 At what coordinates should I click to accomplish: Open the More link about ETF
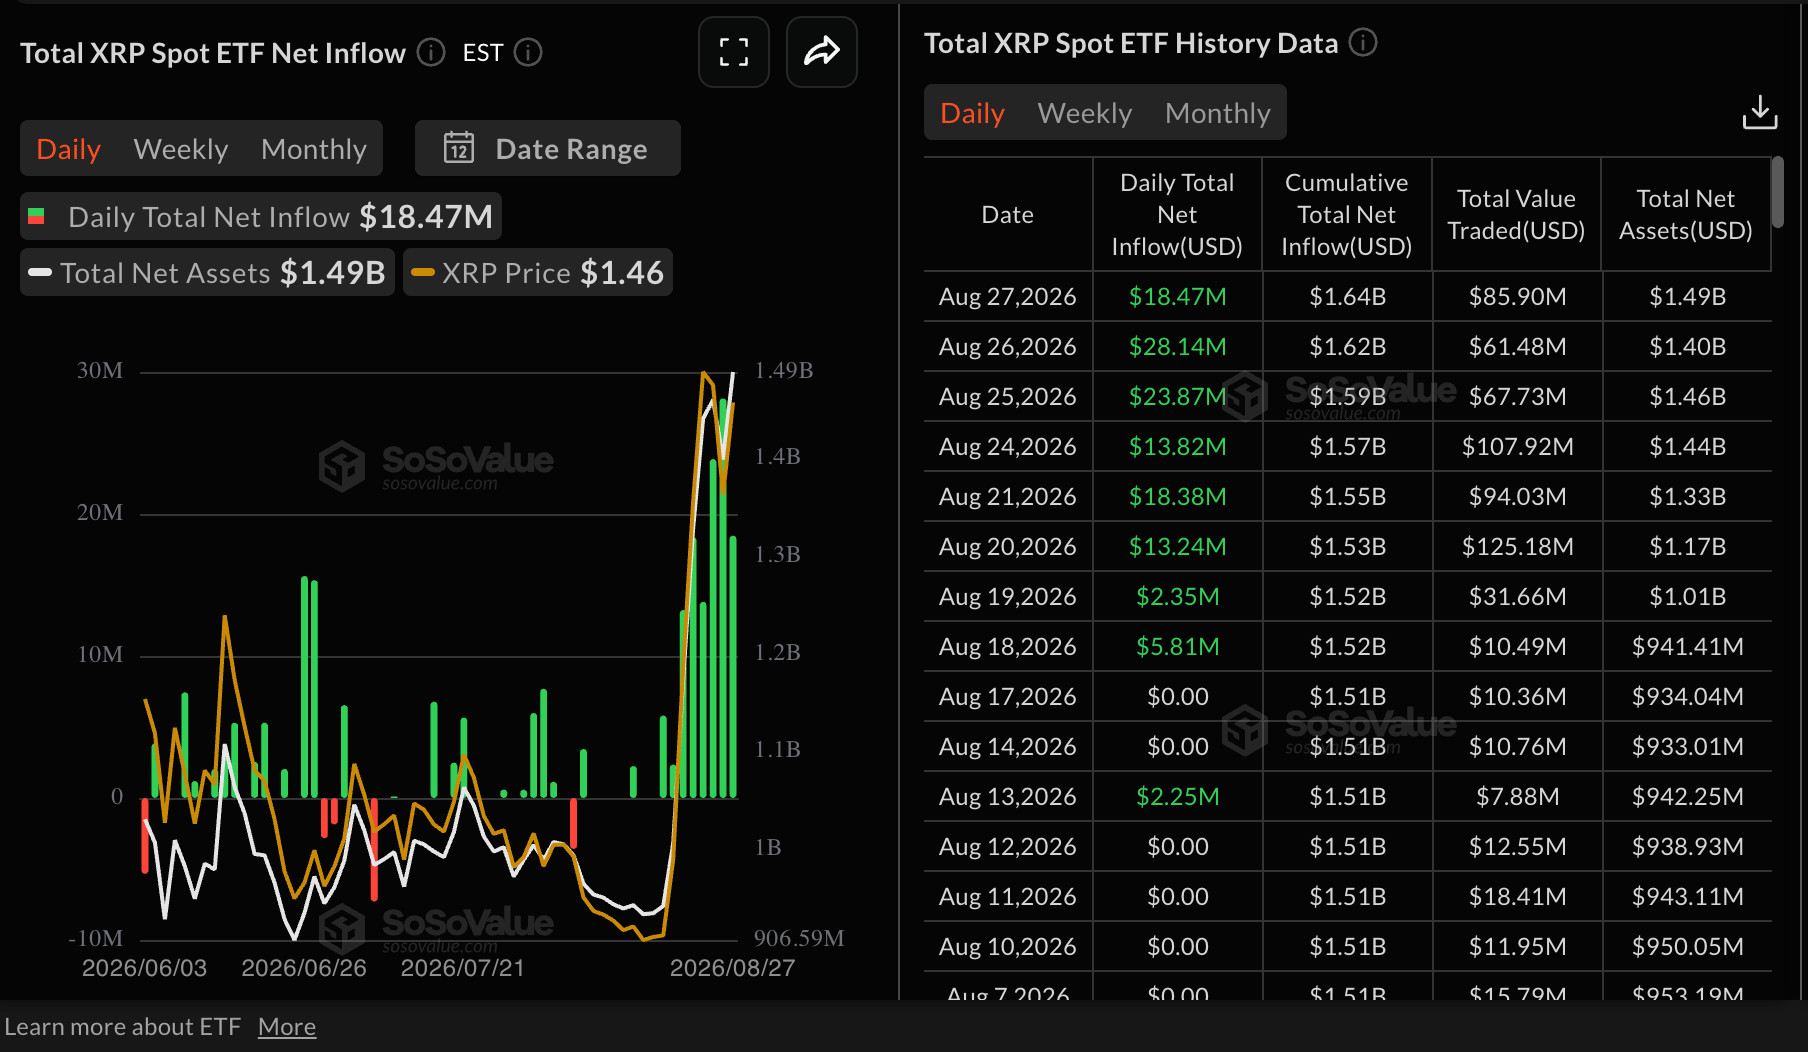pos(287,1027)
